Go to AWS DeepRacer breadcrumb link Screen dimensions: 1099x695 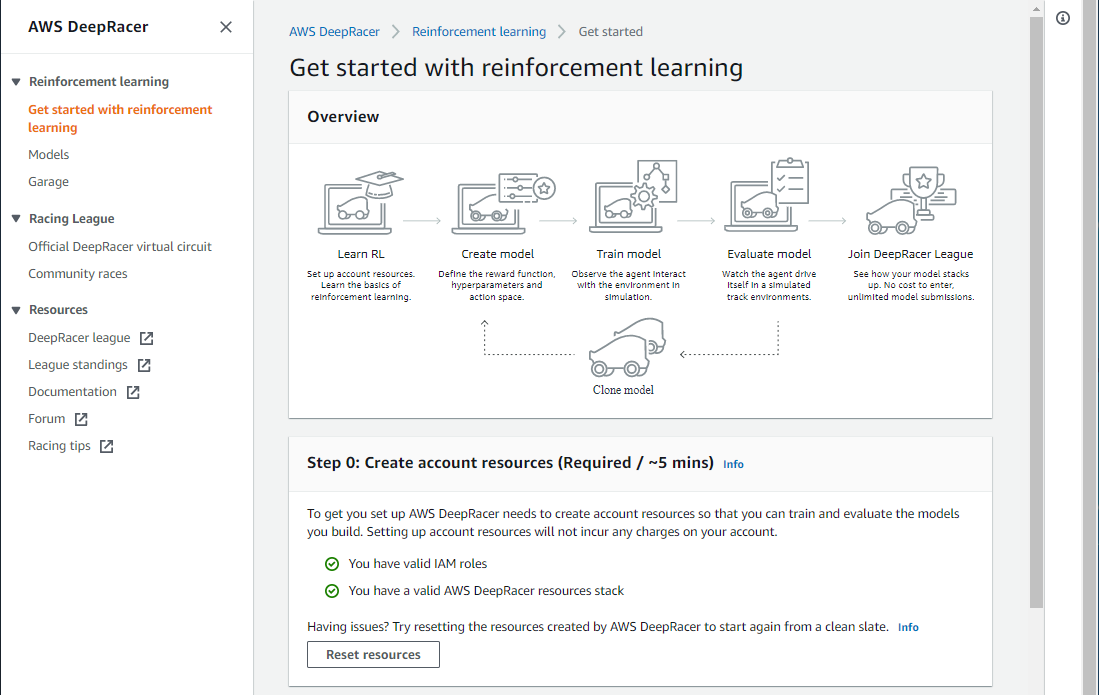pyautogui.click(x=334, y=32)
